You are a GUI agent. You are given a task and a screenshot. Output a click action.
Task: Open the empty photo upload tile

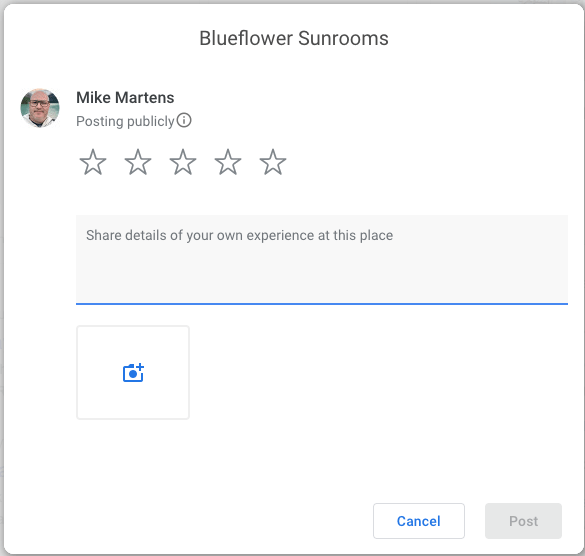(133, 372)
